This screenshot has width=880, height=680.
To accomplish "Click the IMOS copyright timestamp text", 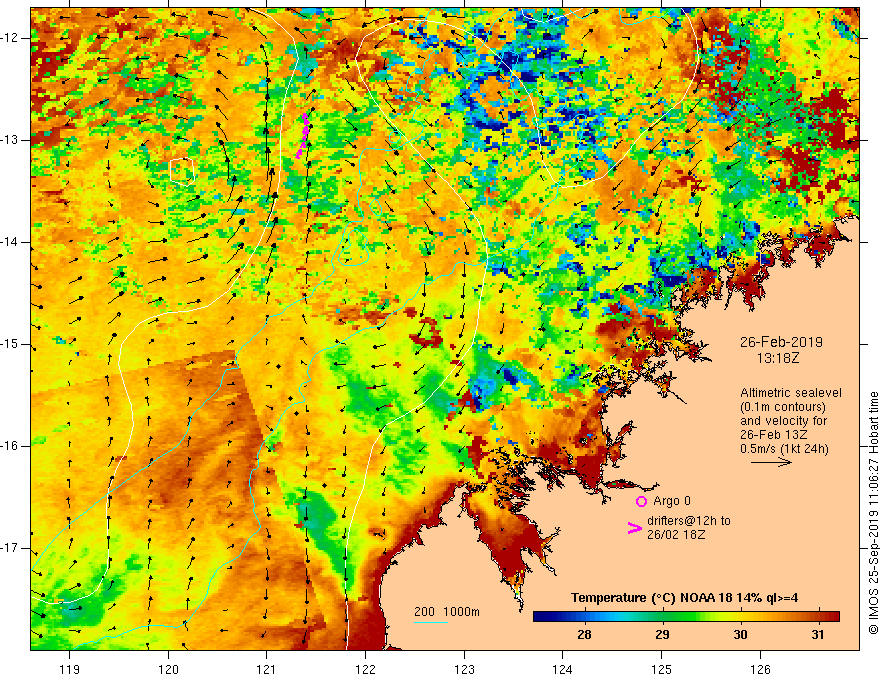I will point(873,513).
